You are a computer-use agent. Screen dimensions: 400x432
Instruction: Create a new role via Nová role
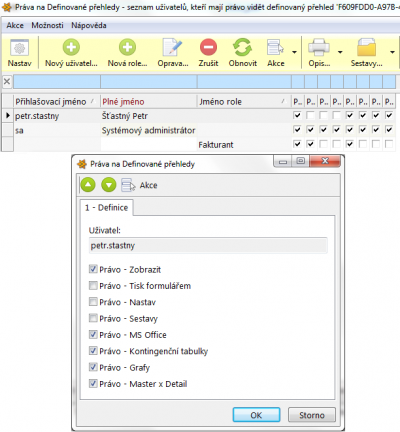coord(127,47)
